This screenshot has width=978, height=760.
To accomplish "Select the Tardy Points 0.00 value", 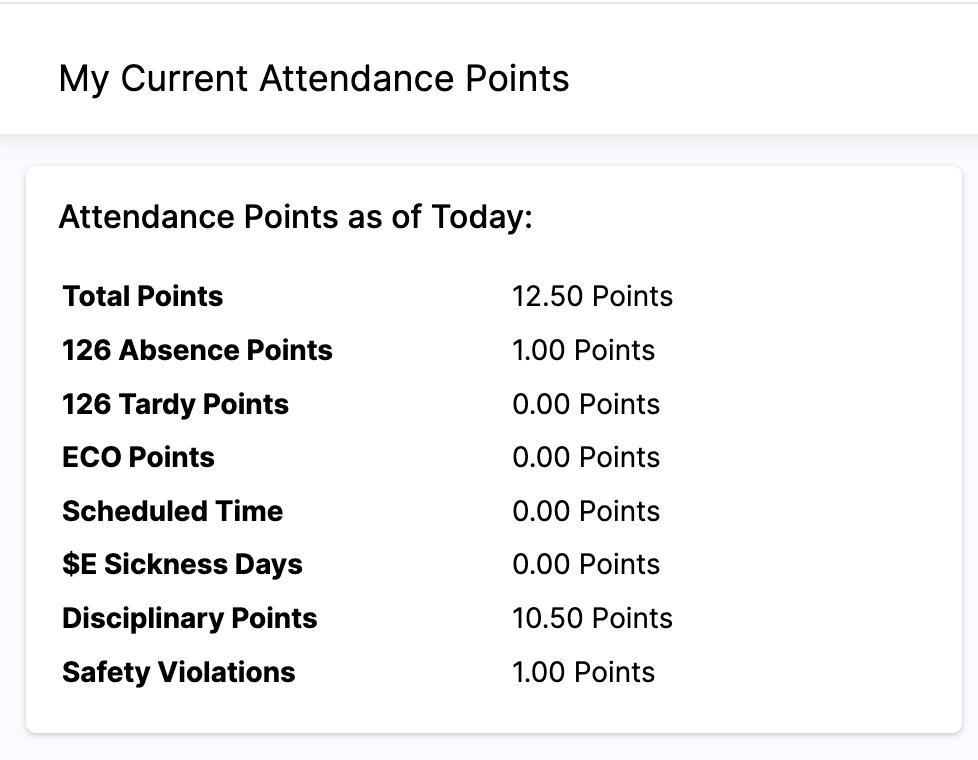I will pos(586,404).
